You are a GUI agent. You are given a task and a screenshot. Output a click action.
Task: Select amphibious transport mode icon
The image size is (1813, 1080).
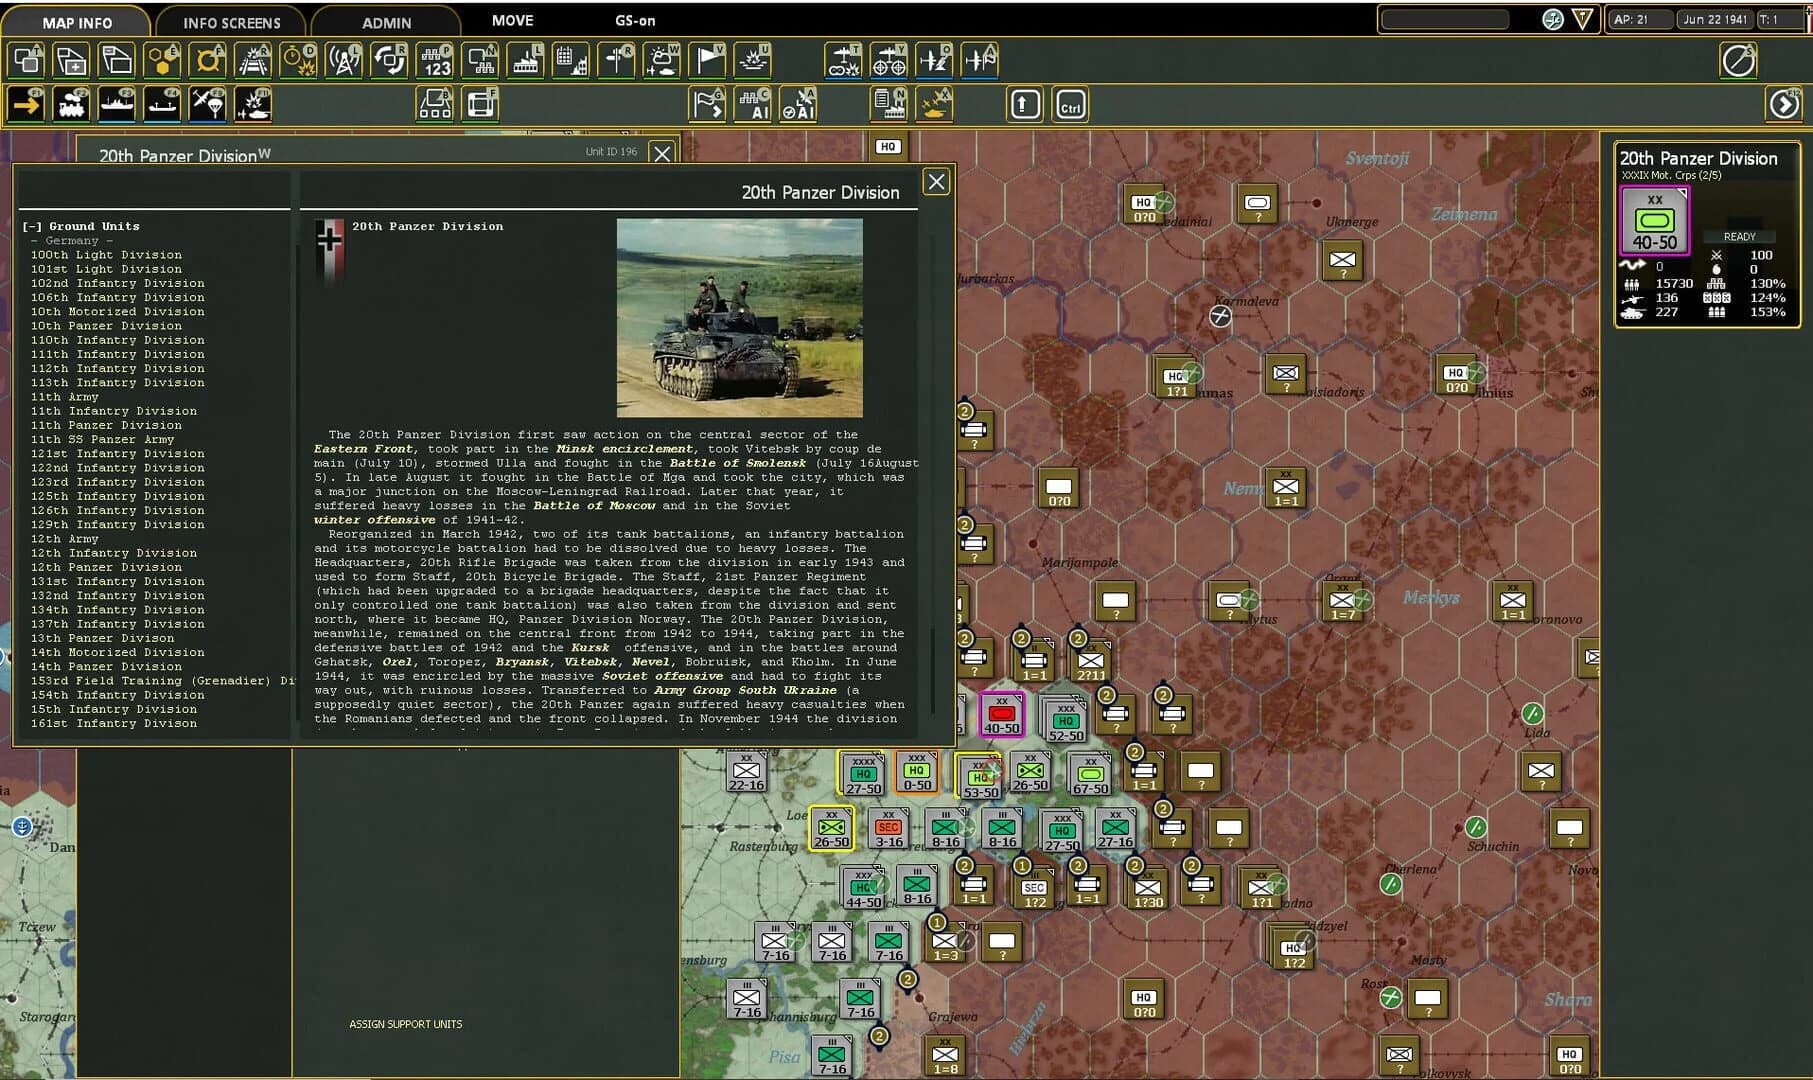(x=163, y=104)
